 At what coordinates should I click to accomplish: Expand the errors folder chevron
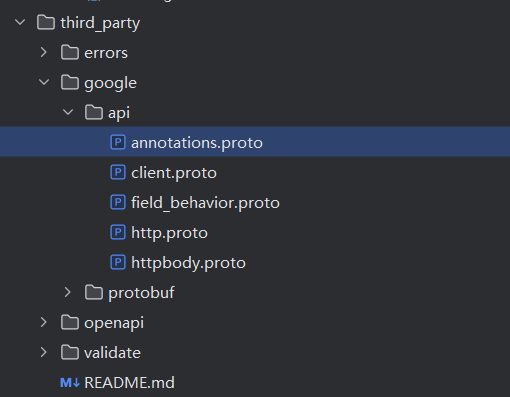(44, 52)
